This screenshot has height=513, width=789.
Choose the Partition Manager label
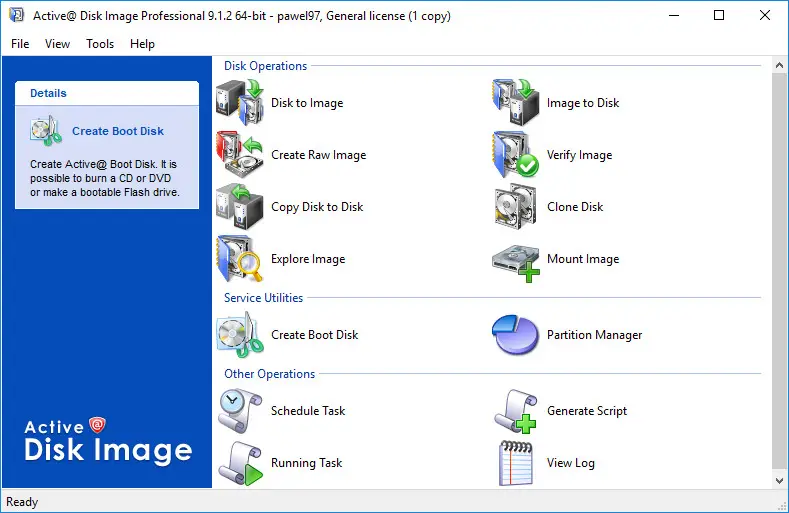coord(594,335)
